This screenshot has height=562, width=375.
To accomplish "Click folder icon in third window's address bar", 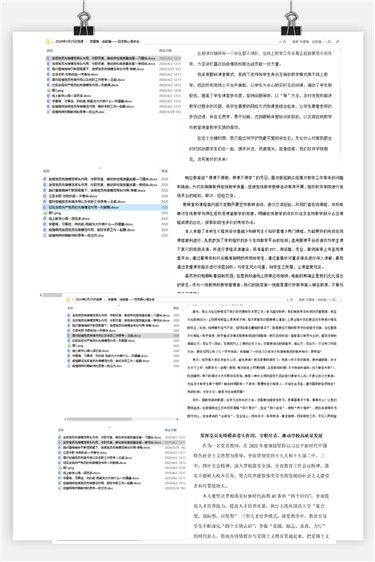I will (x=68, y=299).
